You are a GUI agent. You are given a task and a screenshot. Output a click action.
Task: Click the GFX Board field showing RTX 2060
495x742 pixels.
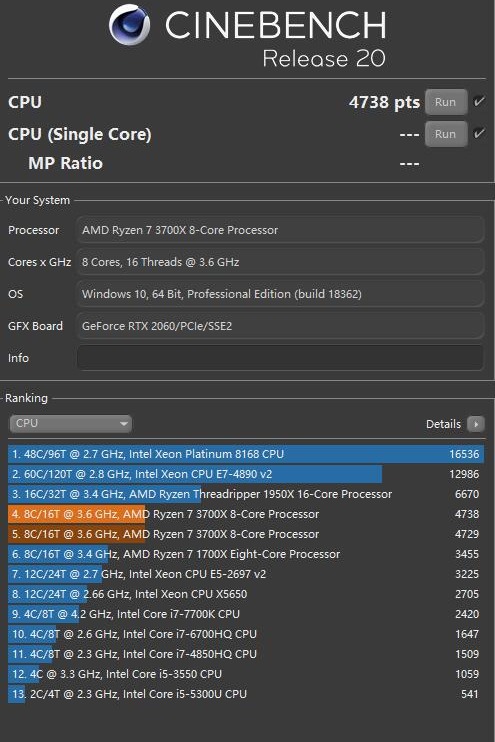(280, 326)
